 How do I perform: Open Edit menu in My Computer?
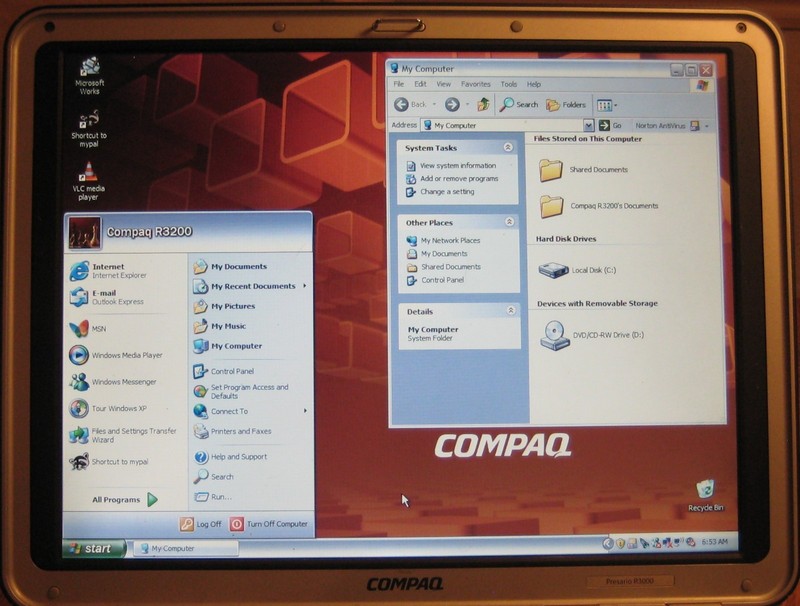coord(420,84)
